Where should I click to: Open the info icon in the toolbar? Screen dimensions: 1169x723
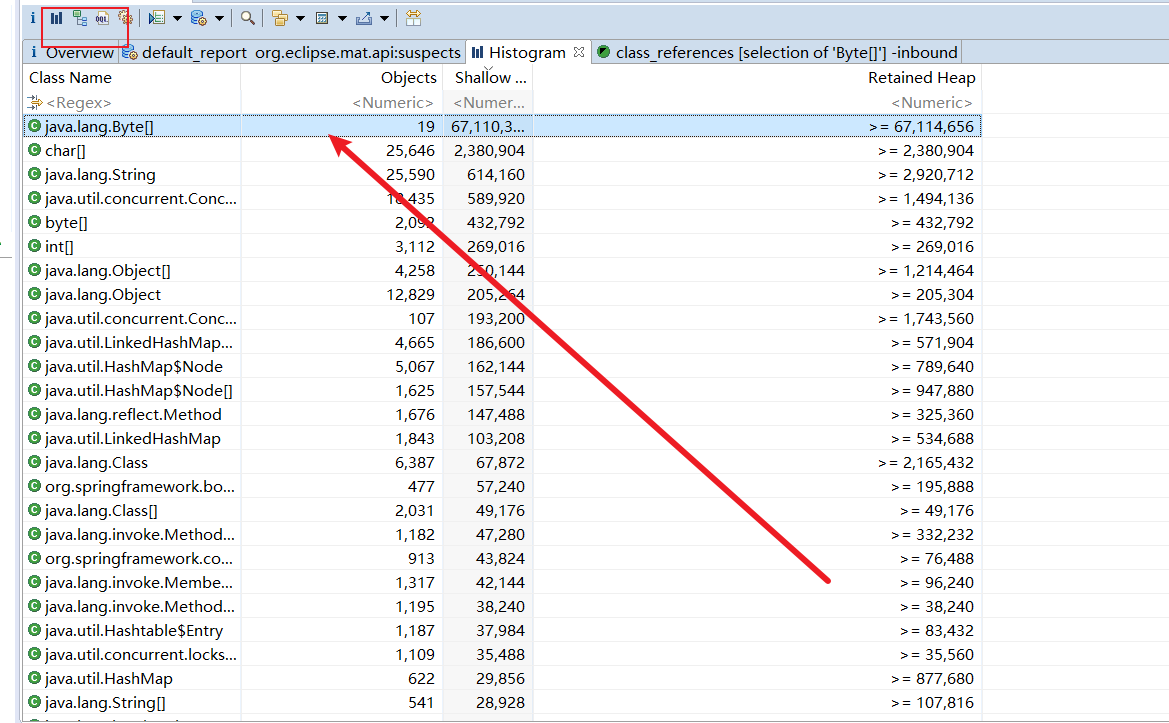point(33,18)
